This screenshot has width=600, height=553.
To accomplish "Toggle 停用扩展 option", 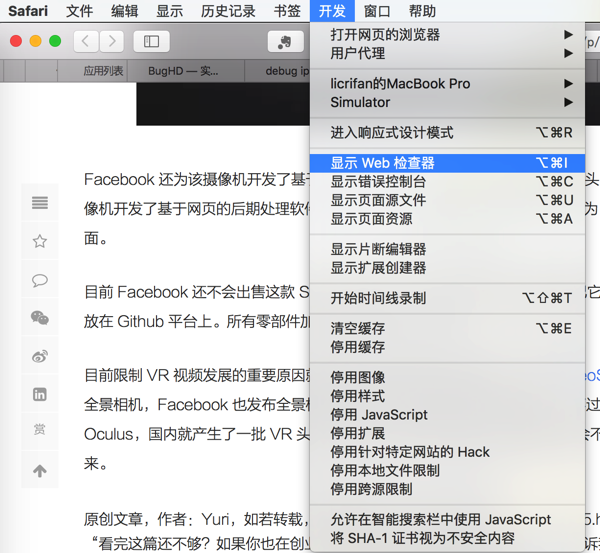I will (447, 433).
